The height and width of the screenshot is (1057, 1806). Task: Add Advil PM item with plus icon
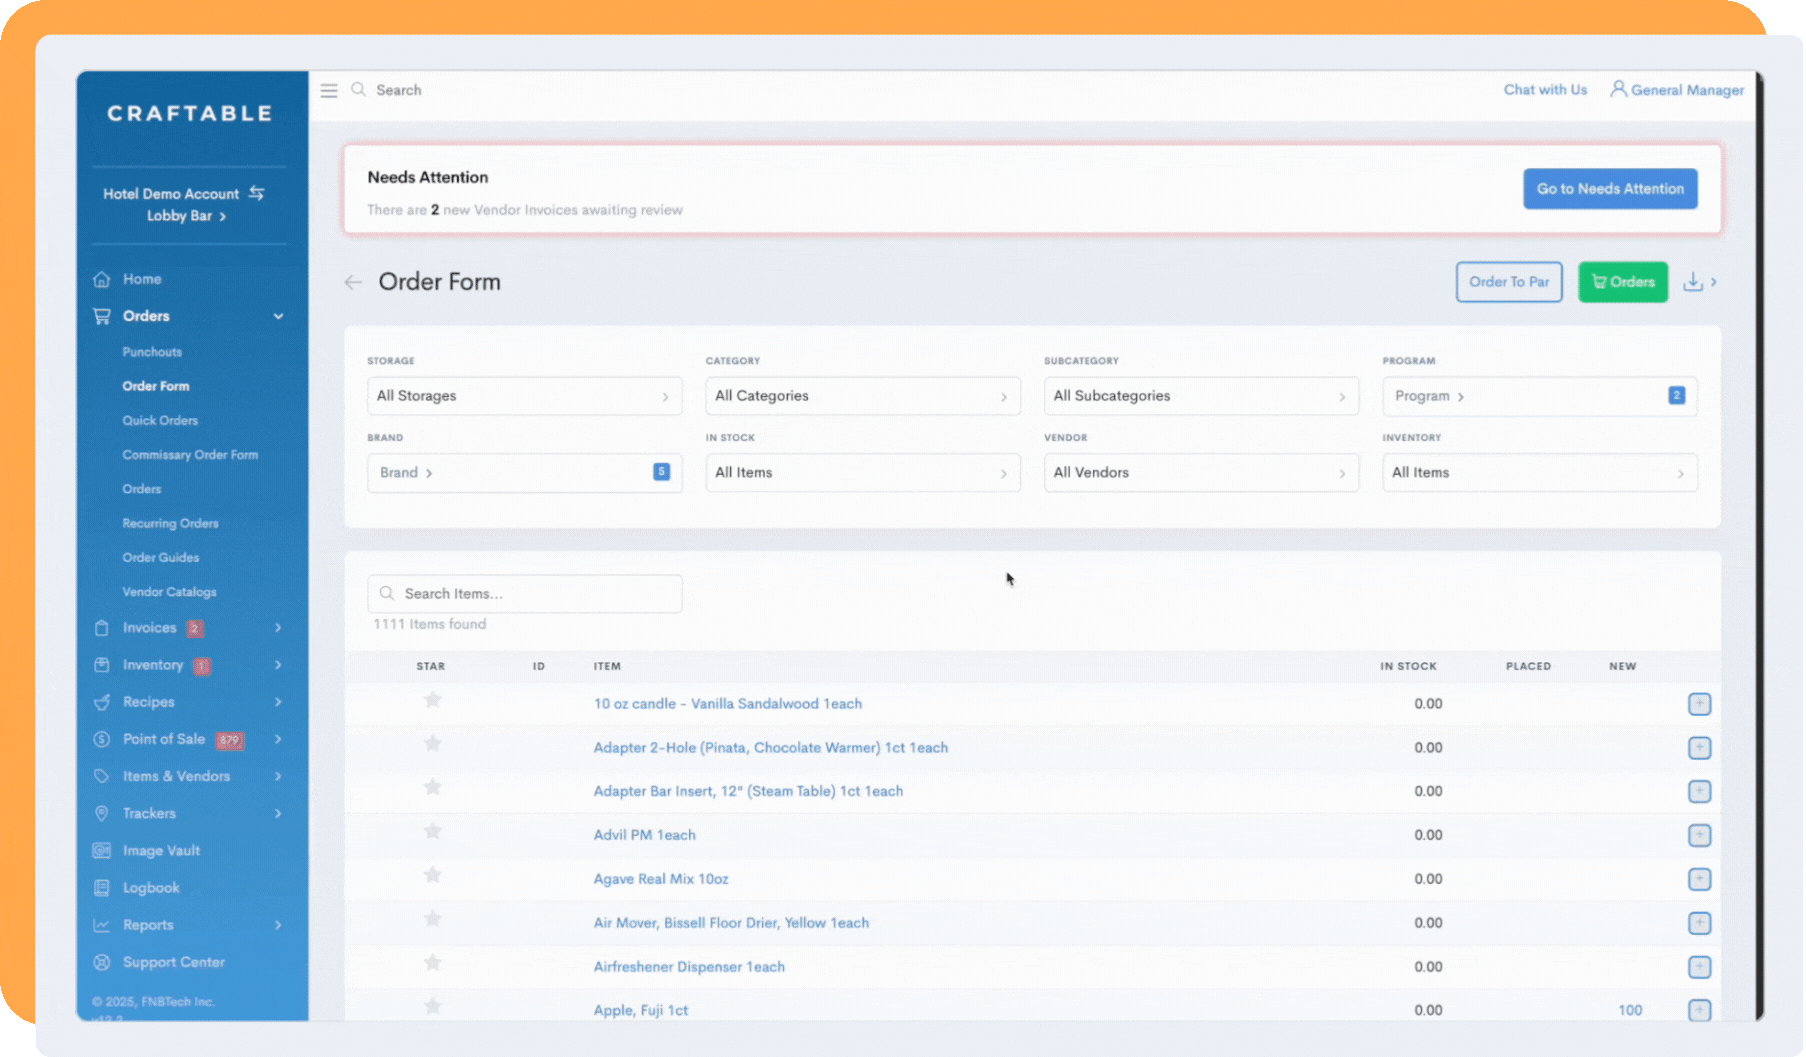click(1699, 835)
